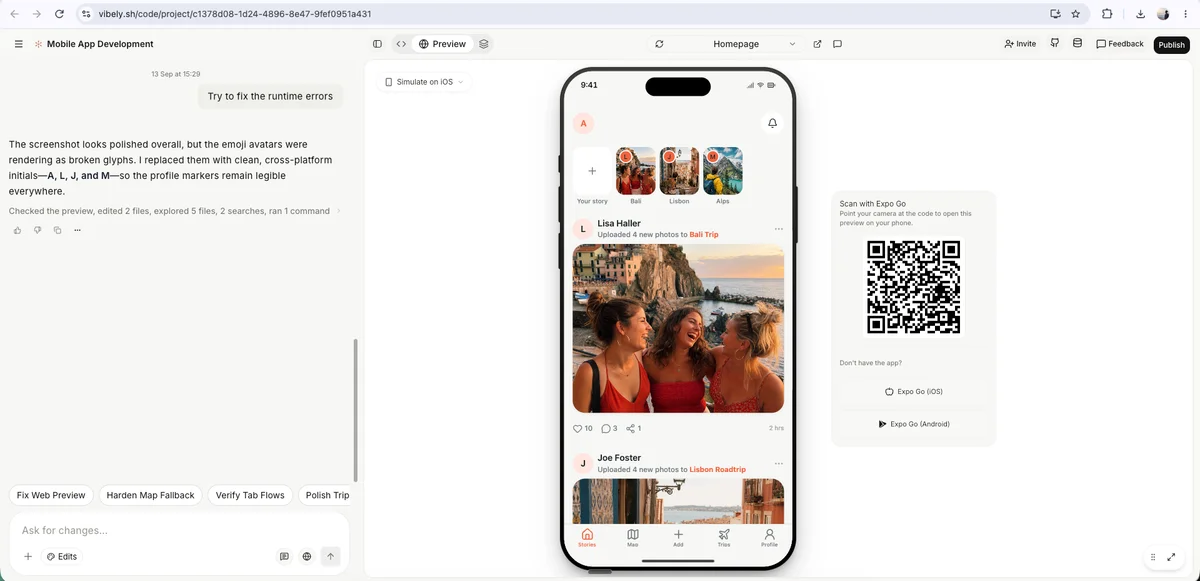Choose the Fix Web Preview suggestion
This screenshot has width=1200, height=581.
(51, 495)
